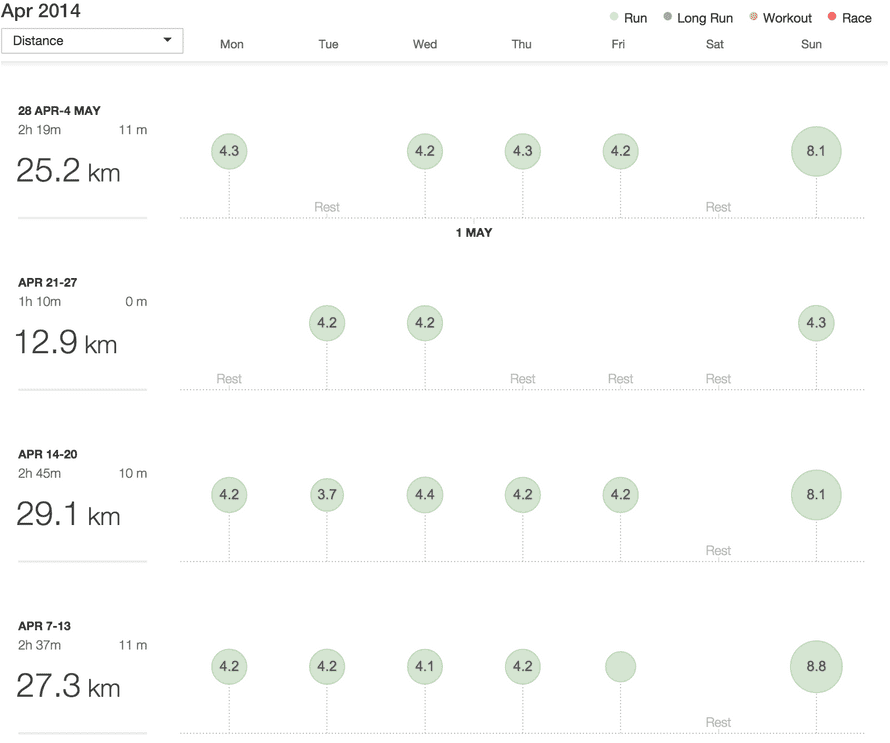This screenshot has height=743, width=890.
Task: Select the Sun column header
Action: [811, 44]
